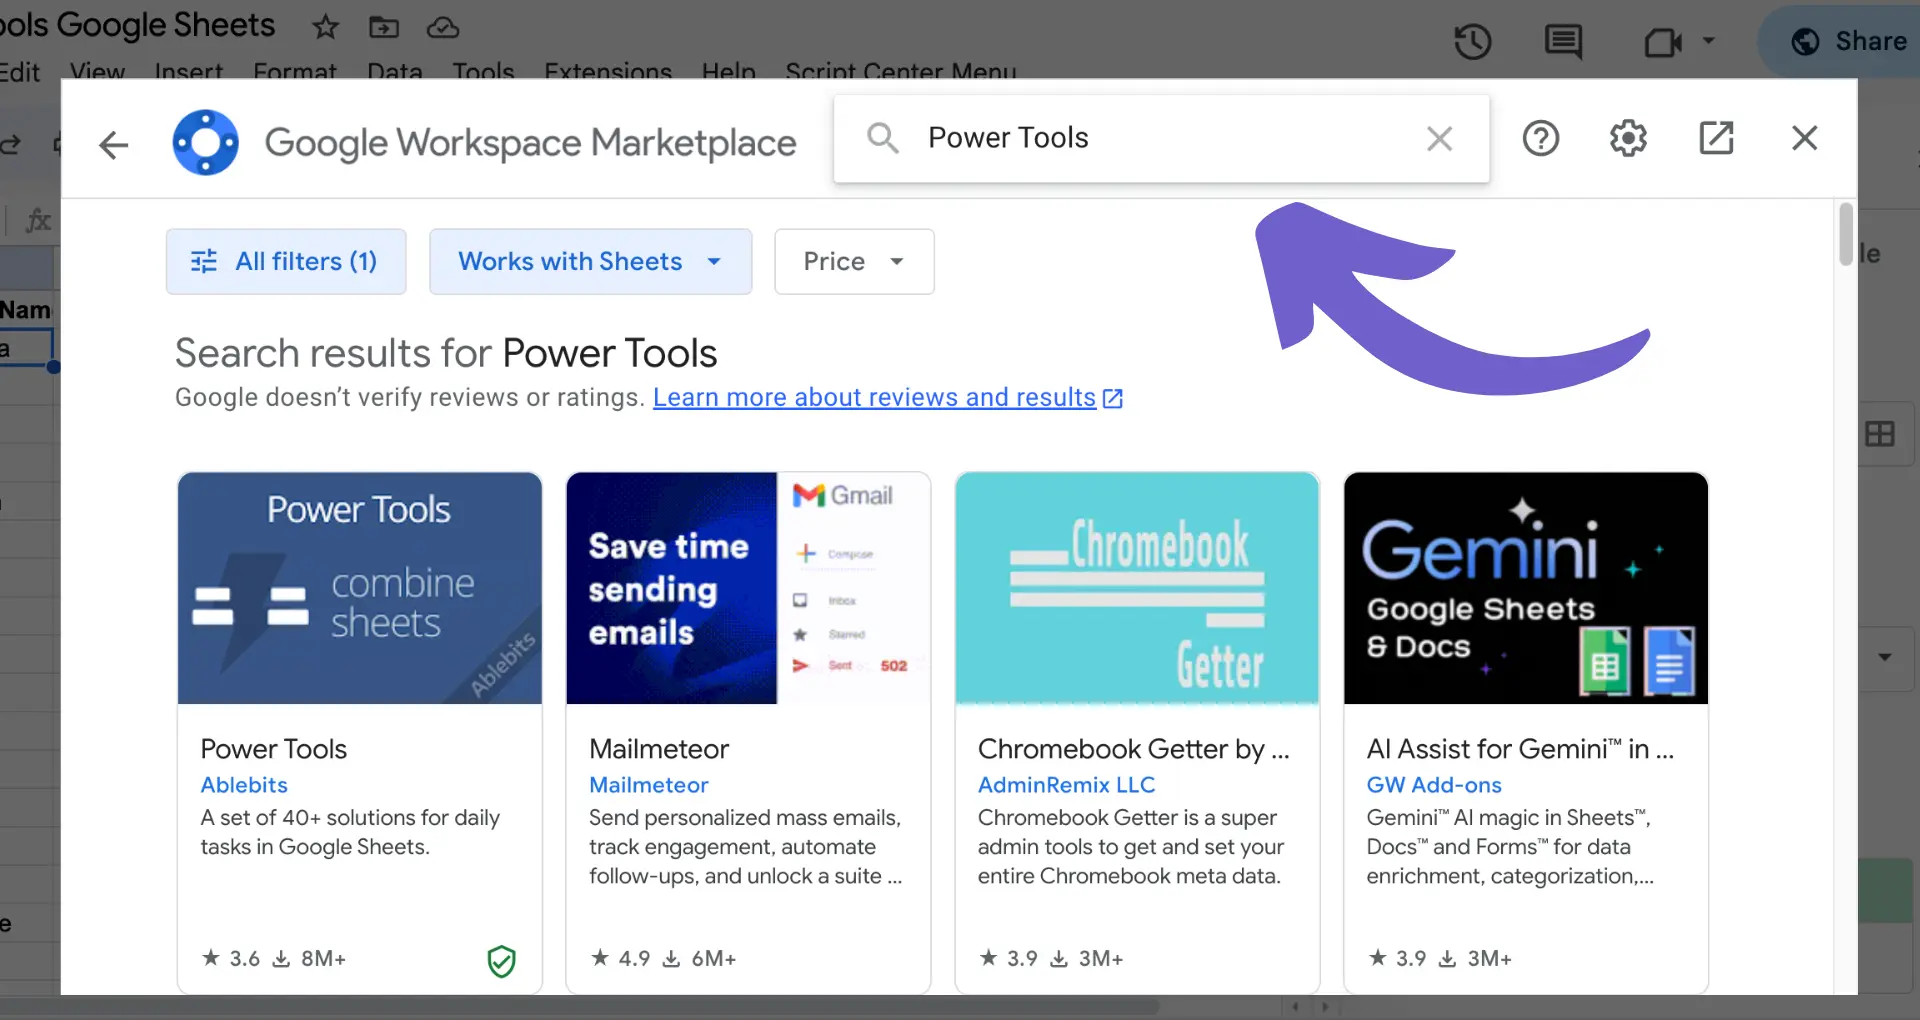Open the Mailmeteor banner thumbnail
Viewport: 1920px width, 1020px height.
click(x=748, y=588)
